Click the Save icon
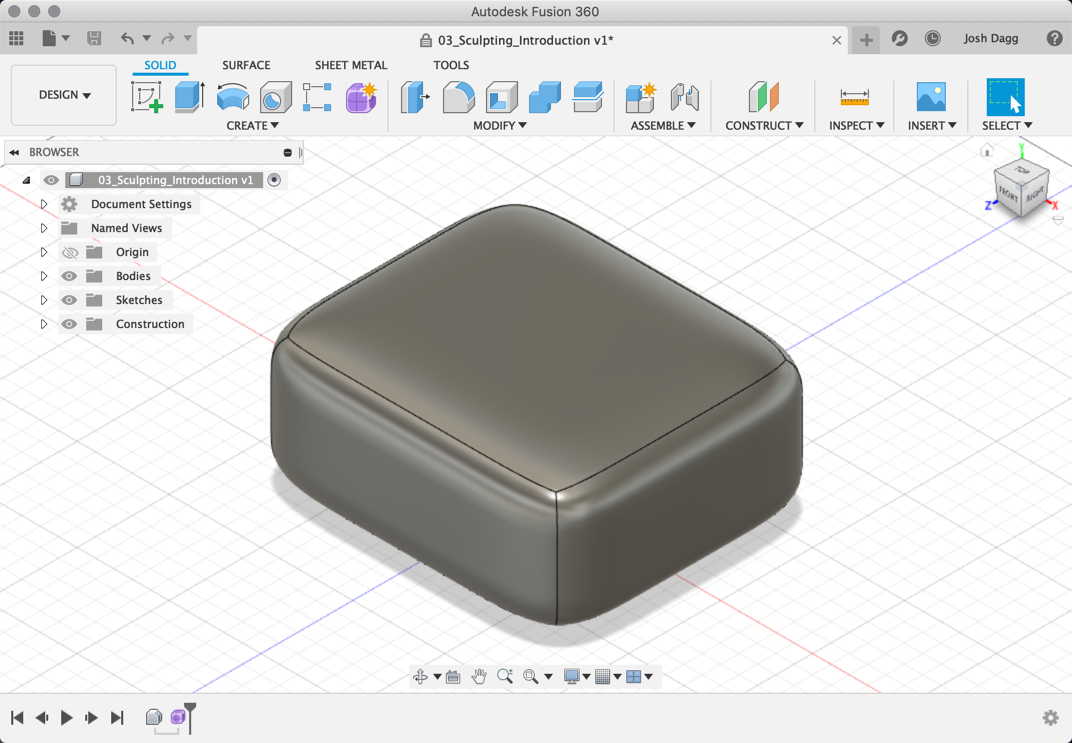The width and height of the screenshot is (1072, 743). (x=94, y=38)
